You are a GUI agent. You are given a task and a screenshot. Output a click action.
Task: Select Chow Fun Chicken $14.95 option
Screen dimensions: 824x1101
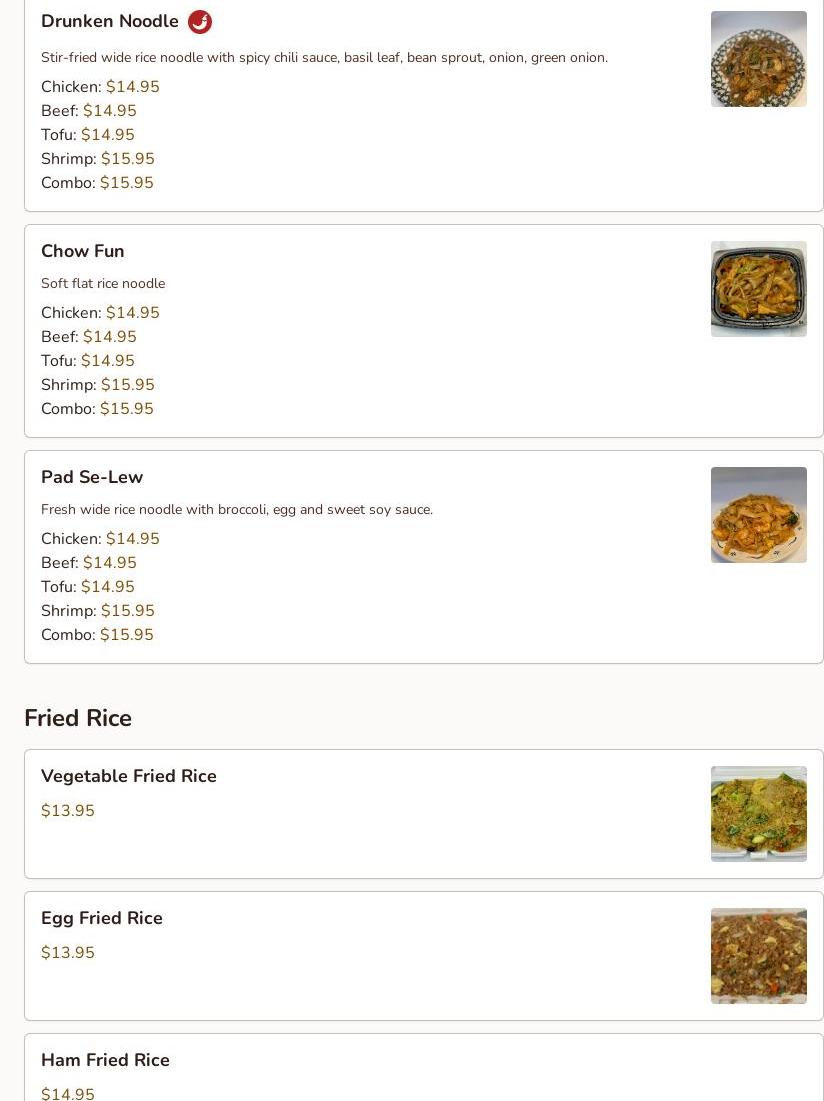tap(100, 312)
